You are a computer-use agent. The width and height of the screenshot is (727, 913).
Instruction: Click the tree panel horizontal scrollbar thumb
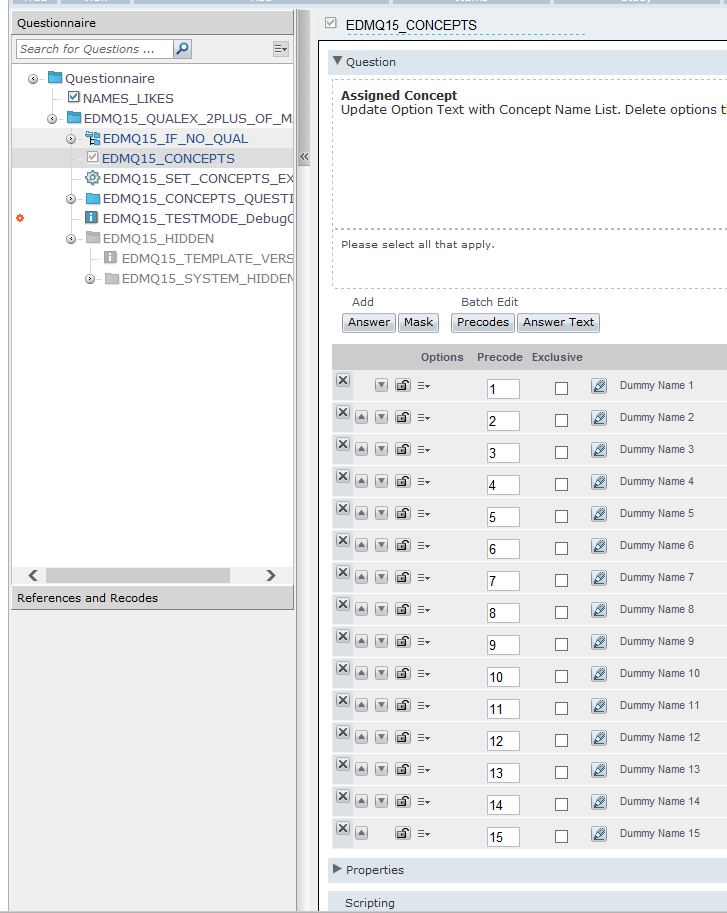click(138, 575)
